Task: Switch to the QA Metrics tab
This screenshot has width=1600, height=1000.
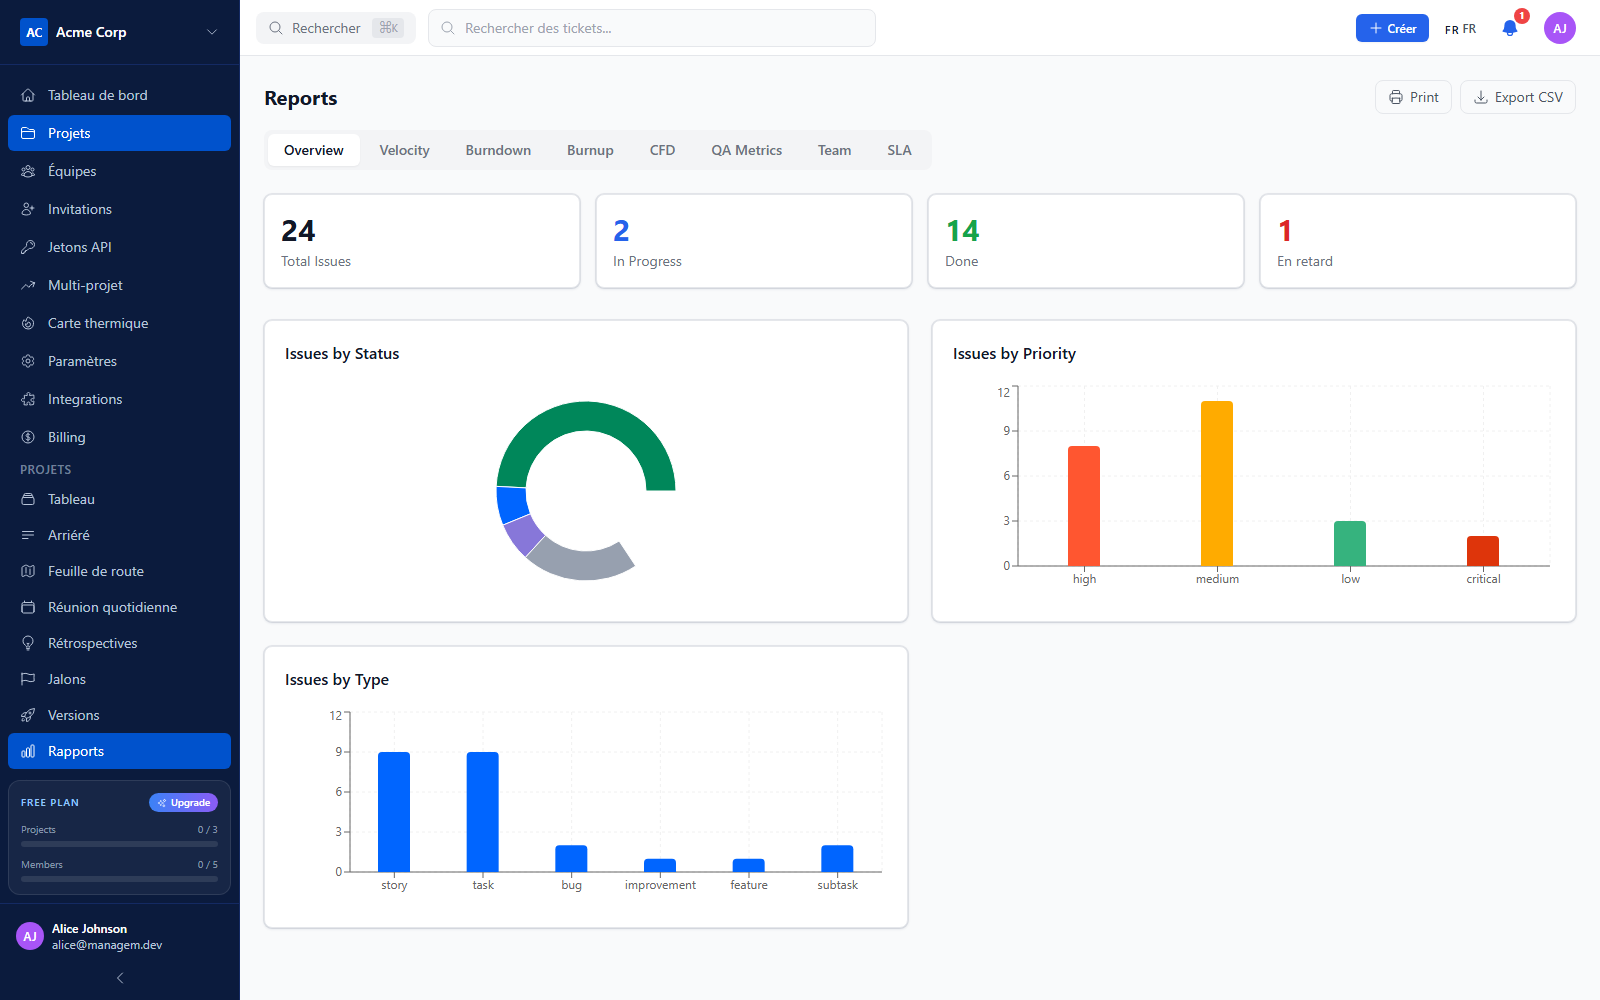Action: (x=747, y=150)
